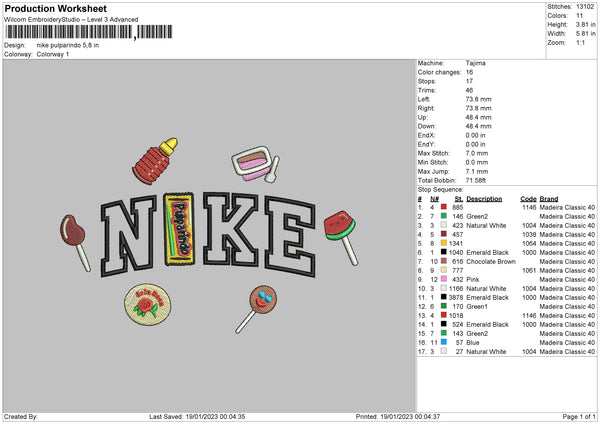Click the embroidered letter K outline
Image resolution: width=600 pixels, height=424 pixels.
coord(231,228)
